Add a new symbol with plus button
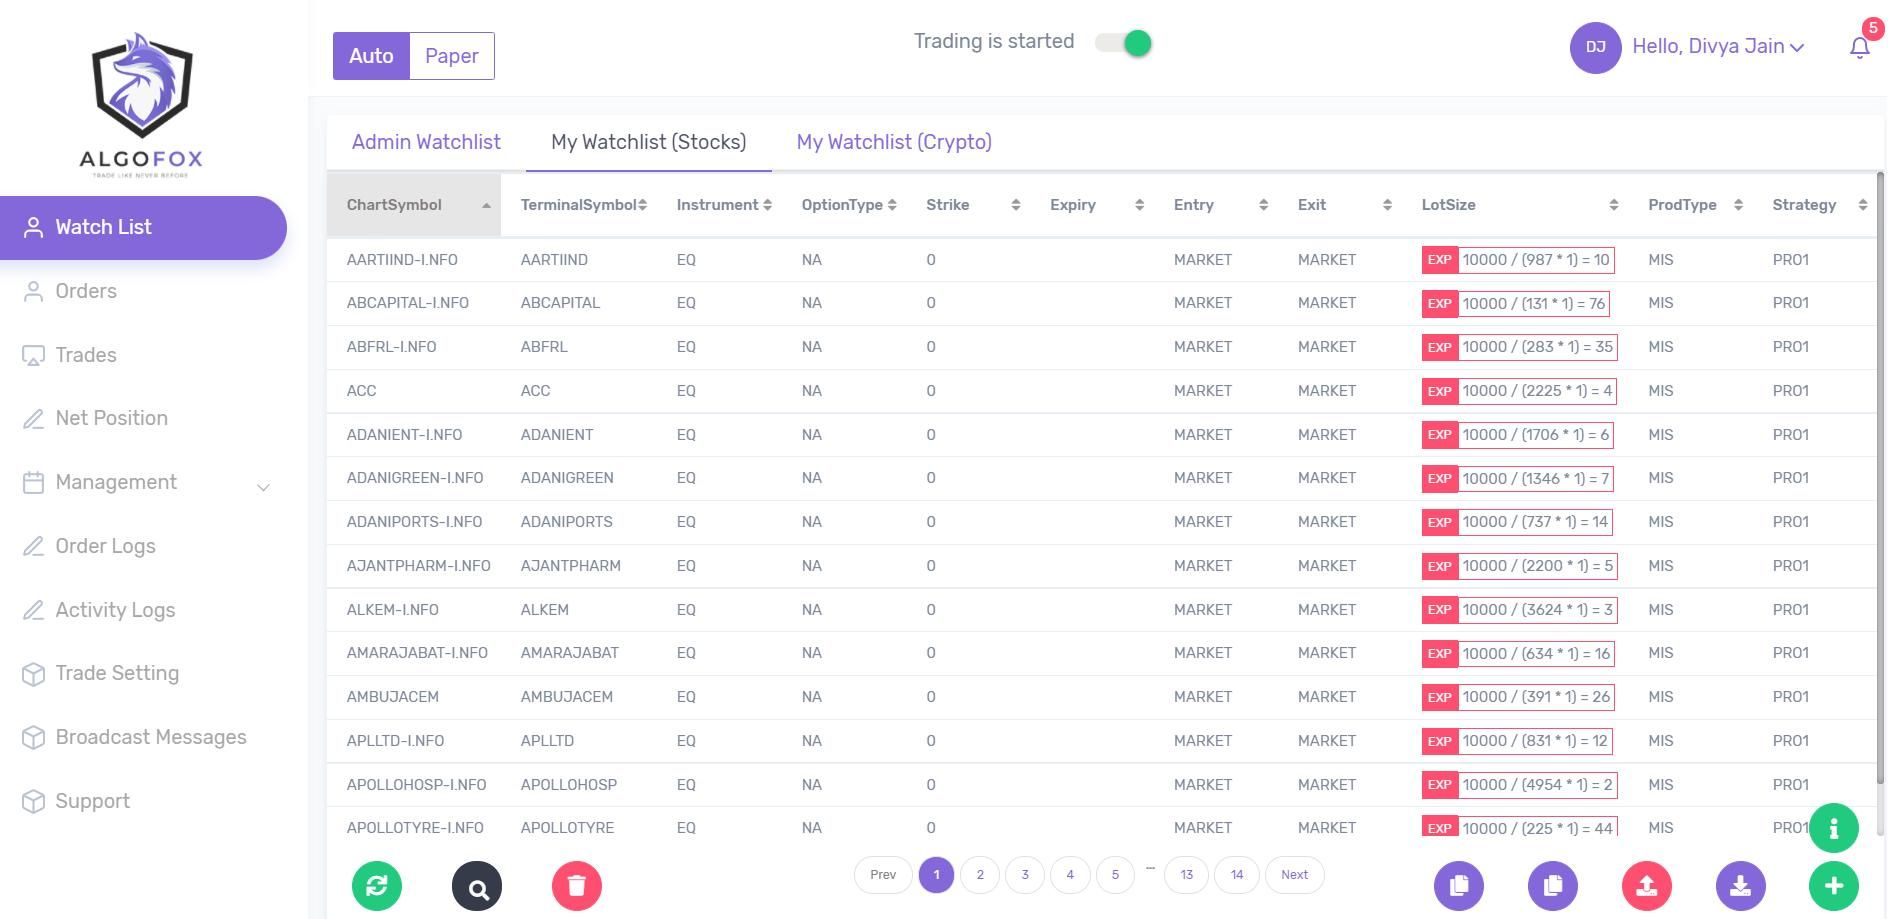 coord(1833,885)
